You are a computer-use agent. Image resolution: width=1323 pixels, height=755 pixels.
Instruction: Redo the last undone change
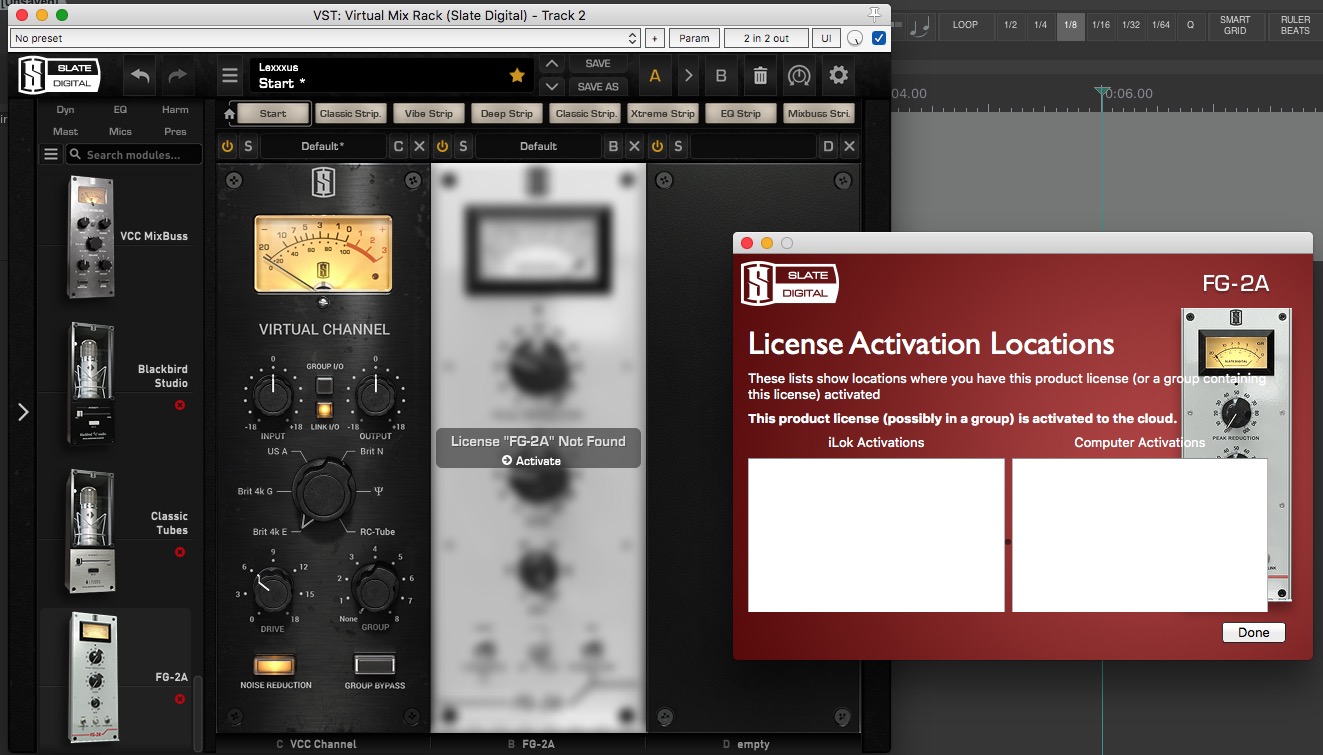177,76
